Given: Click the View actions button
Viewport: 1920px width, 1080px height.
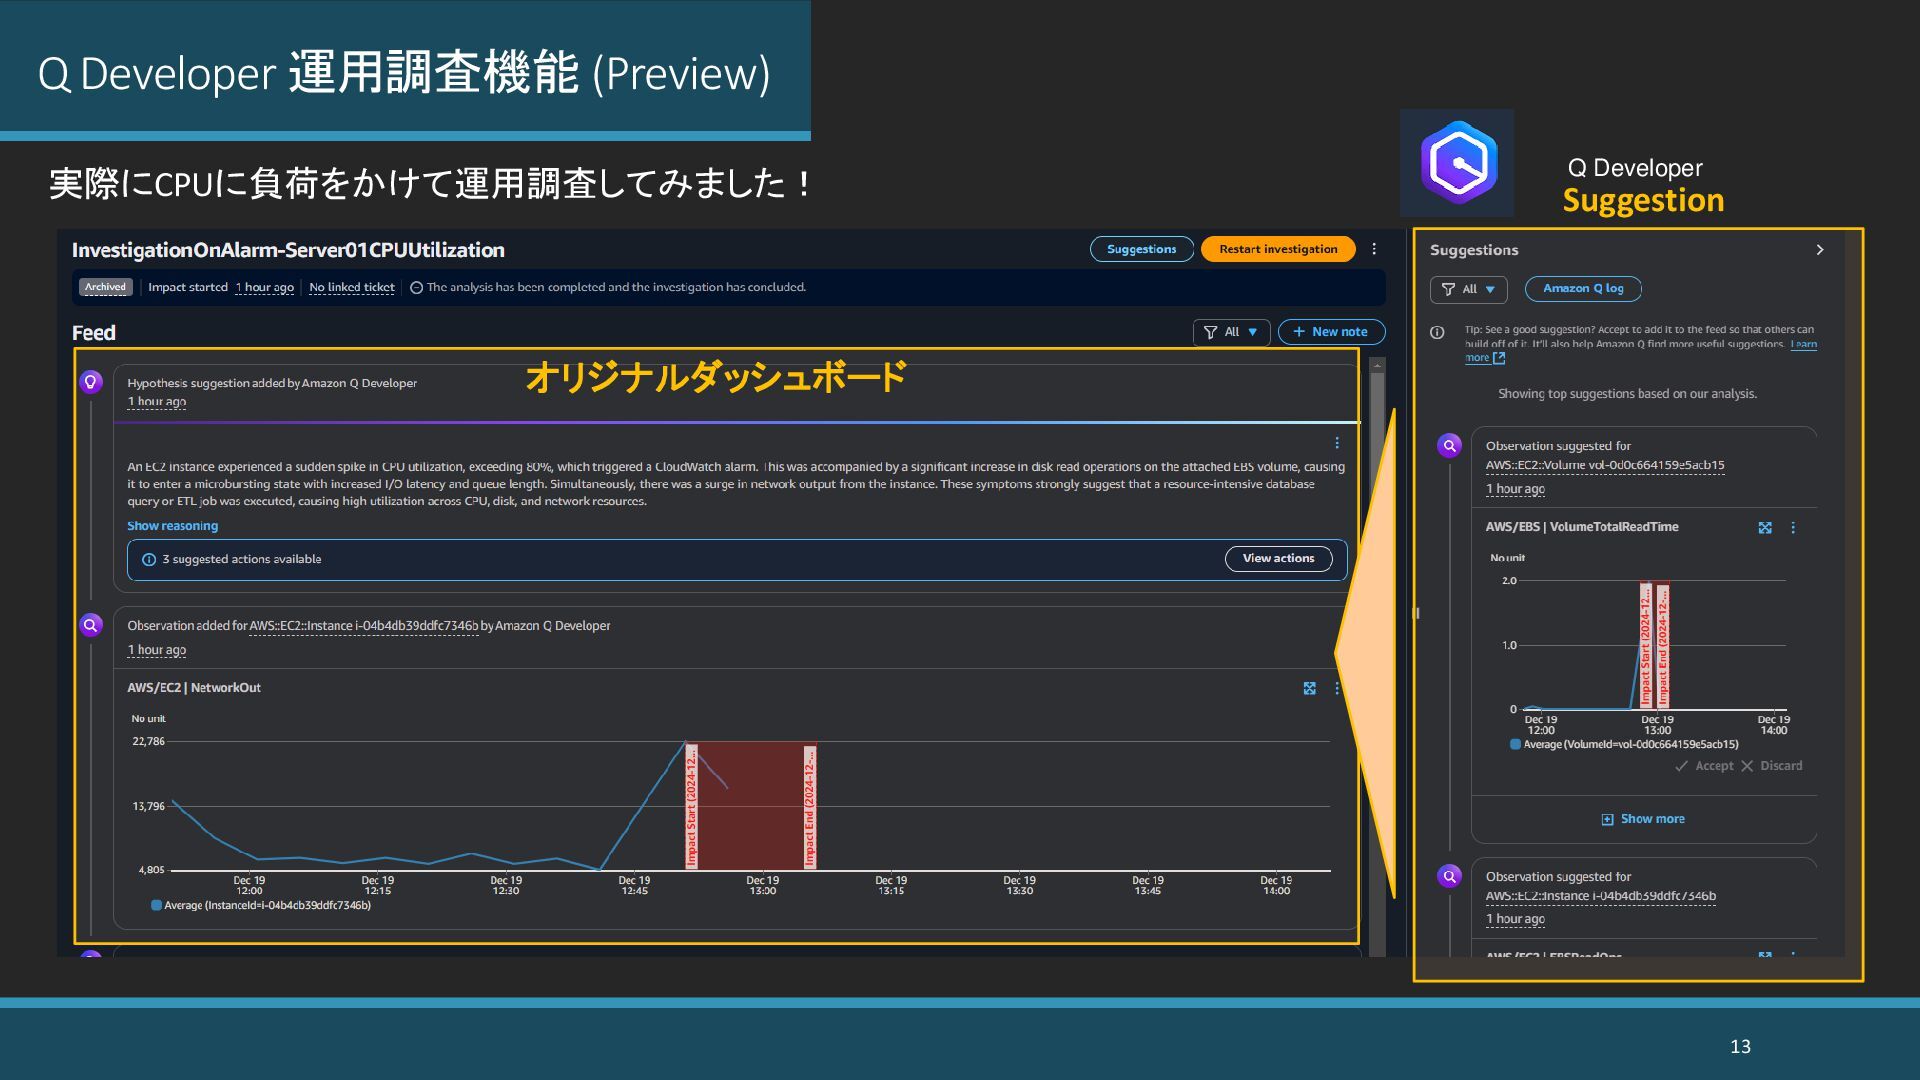Looking at the screenshot, I should coord(1278,559).
